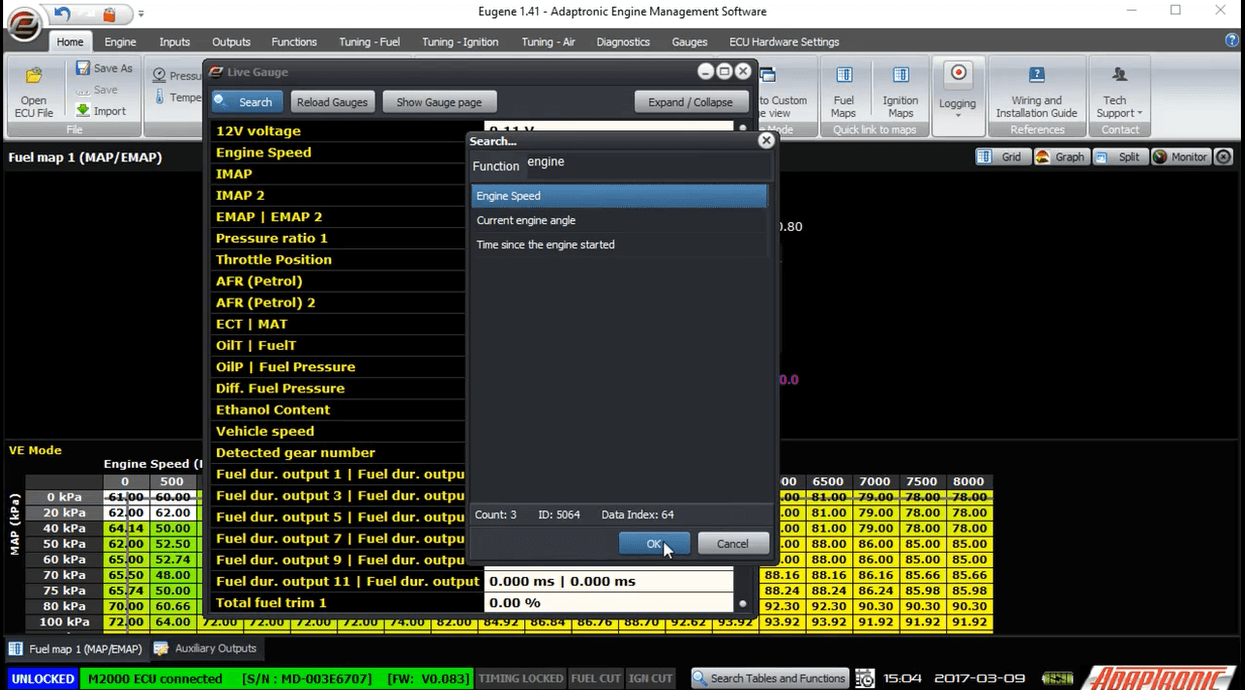This screenshot has height=690, width=1245.
Task: Select Current engine angle result
Action: tap(619, 220)
